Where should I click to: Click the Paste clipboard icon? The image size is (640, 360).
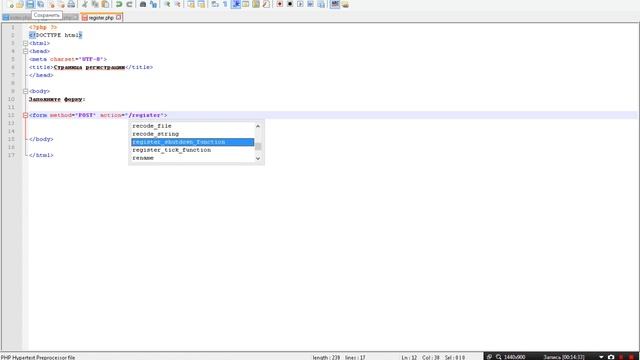[105, 4]
